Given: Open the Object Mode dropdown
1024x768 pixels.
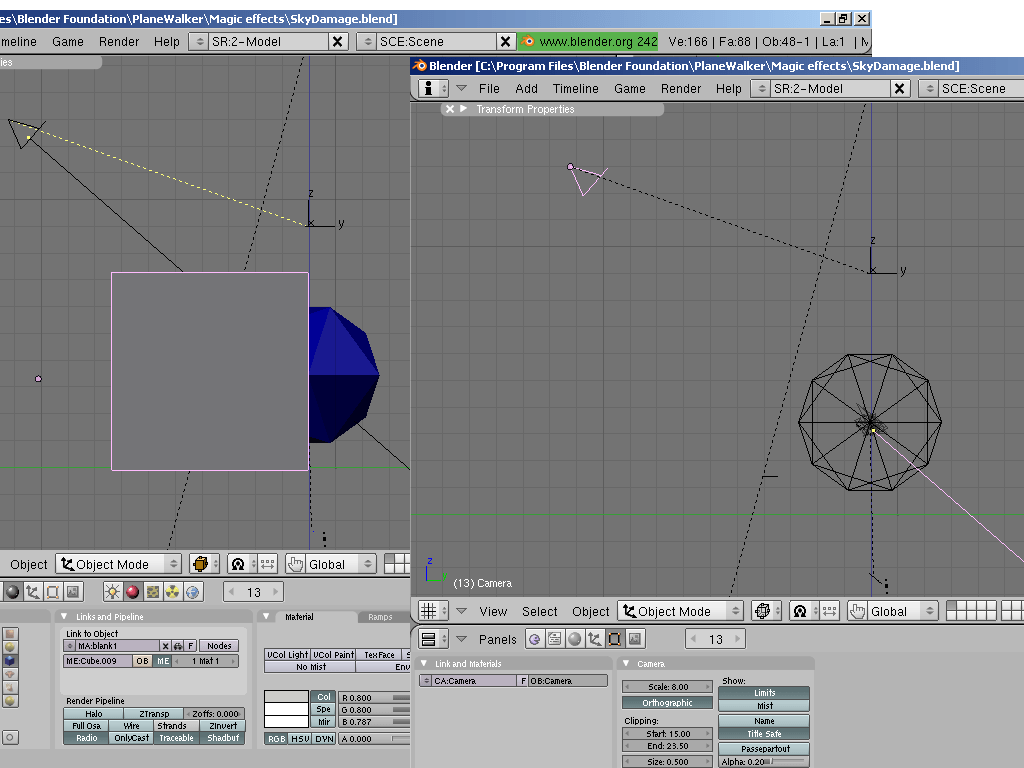Looking at the screenshot, I should pos(680,611).
